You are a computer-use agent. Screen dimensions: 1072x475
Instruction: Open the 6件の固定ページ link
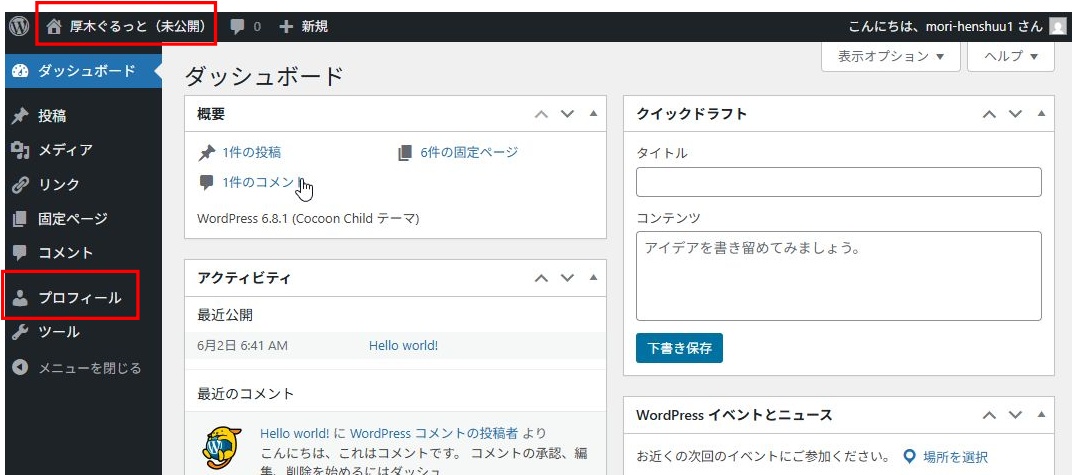click(468, 153)
